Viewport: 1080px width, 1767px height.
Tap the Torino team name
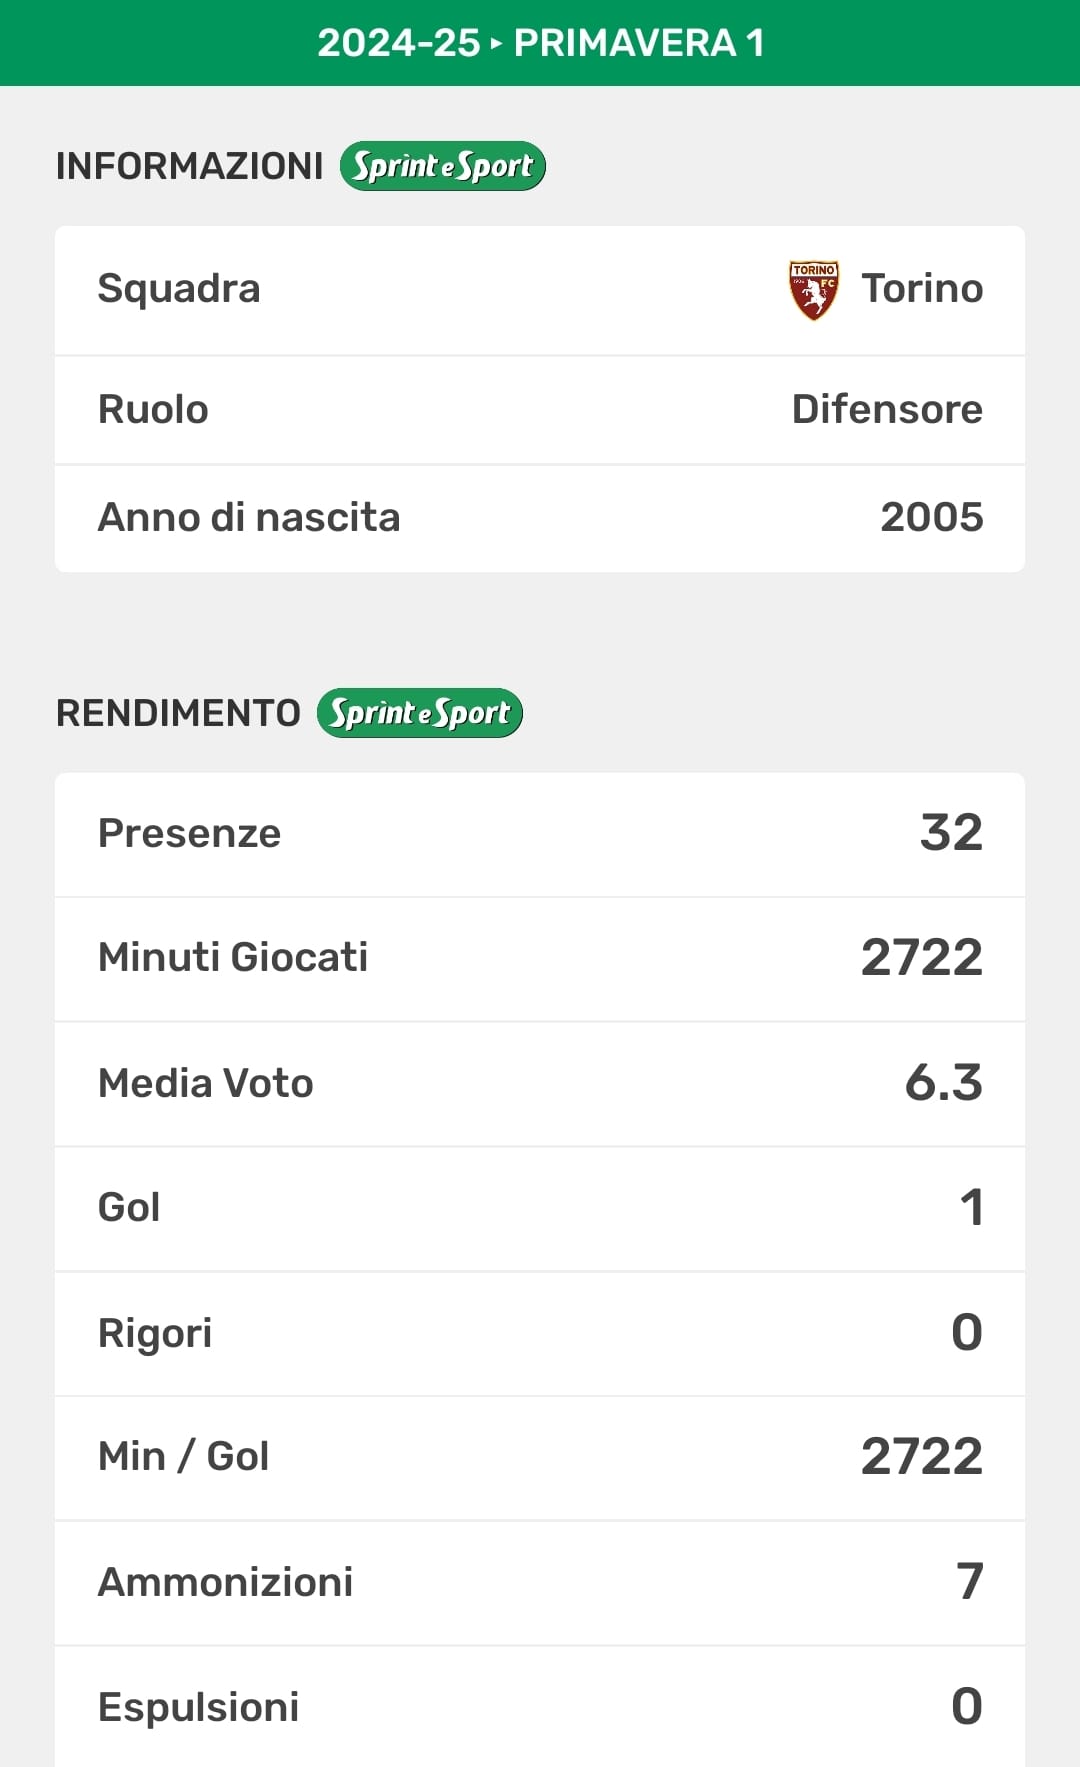[922, 288]
